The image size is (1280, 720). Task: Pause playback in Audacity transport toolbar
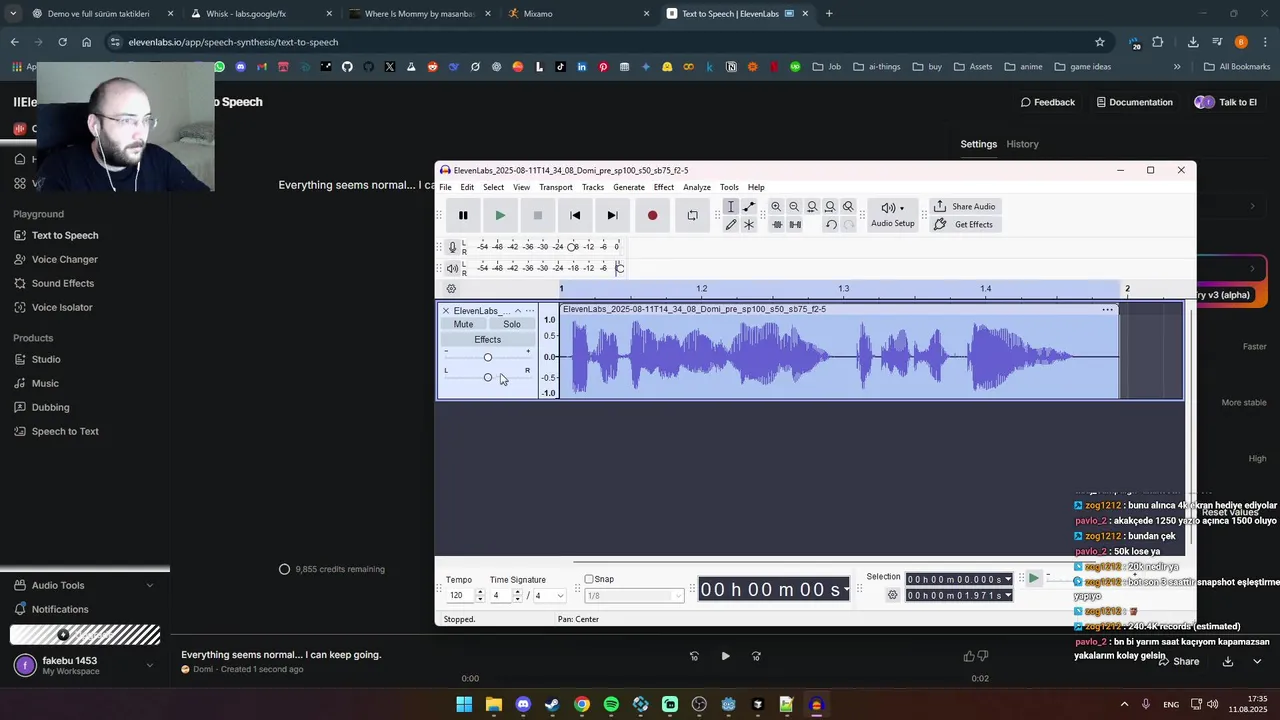tap(463, 215)
